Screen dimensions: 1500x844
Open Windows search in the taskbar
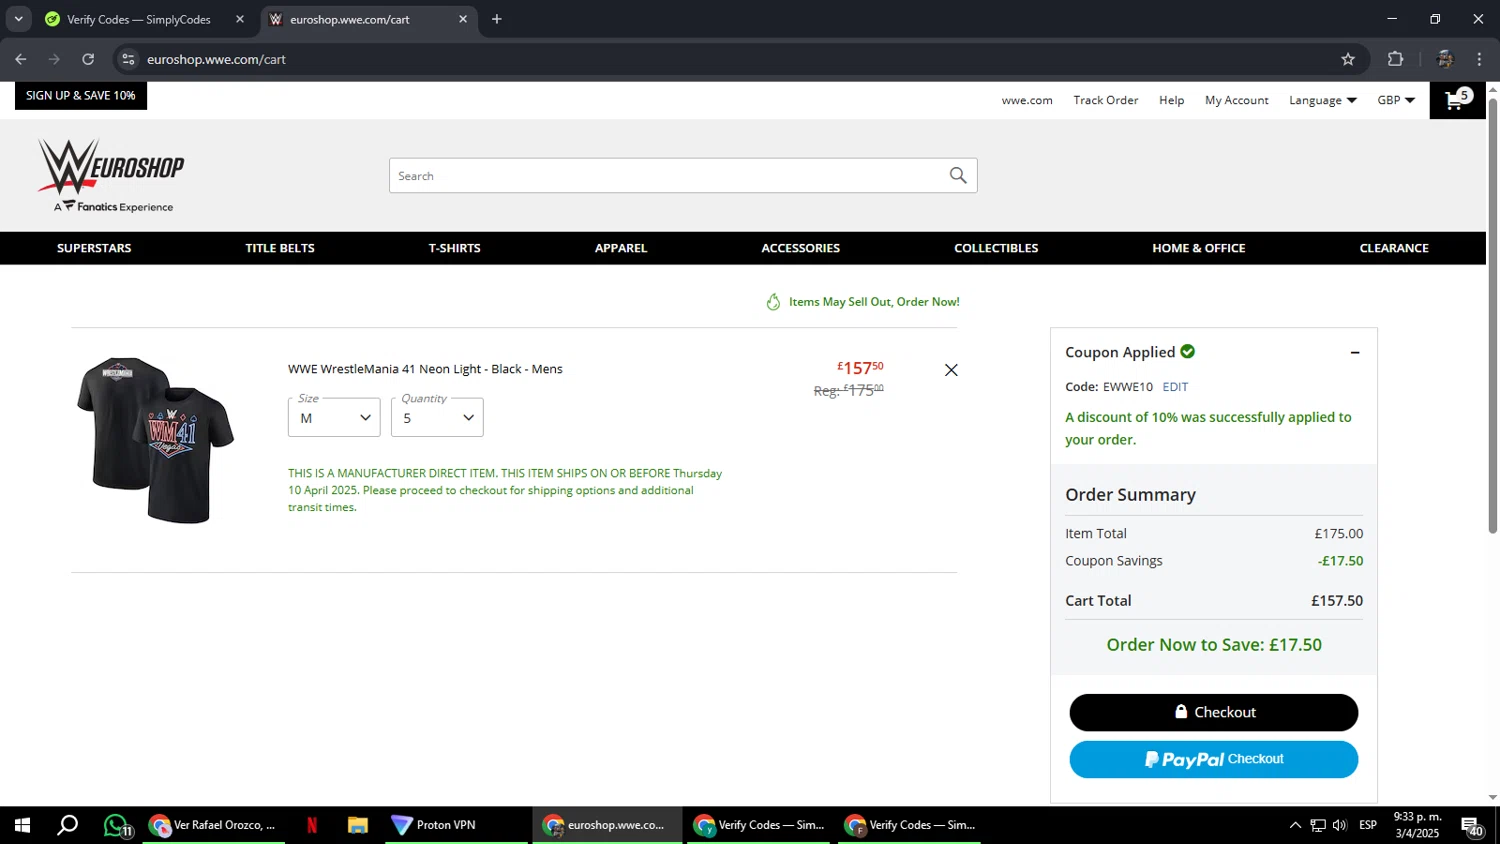click(x=68, y=825)
